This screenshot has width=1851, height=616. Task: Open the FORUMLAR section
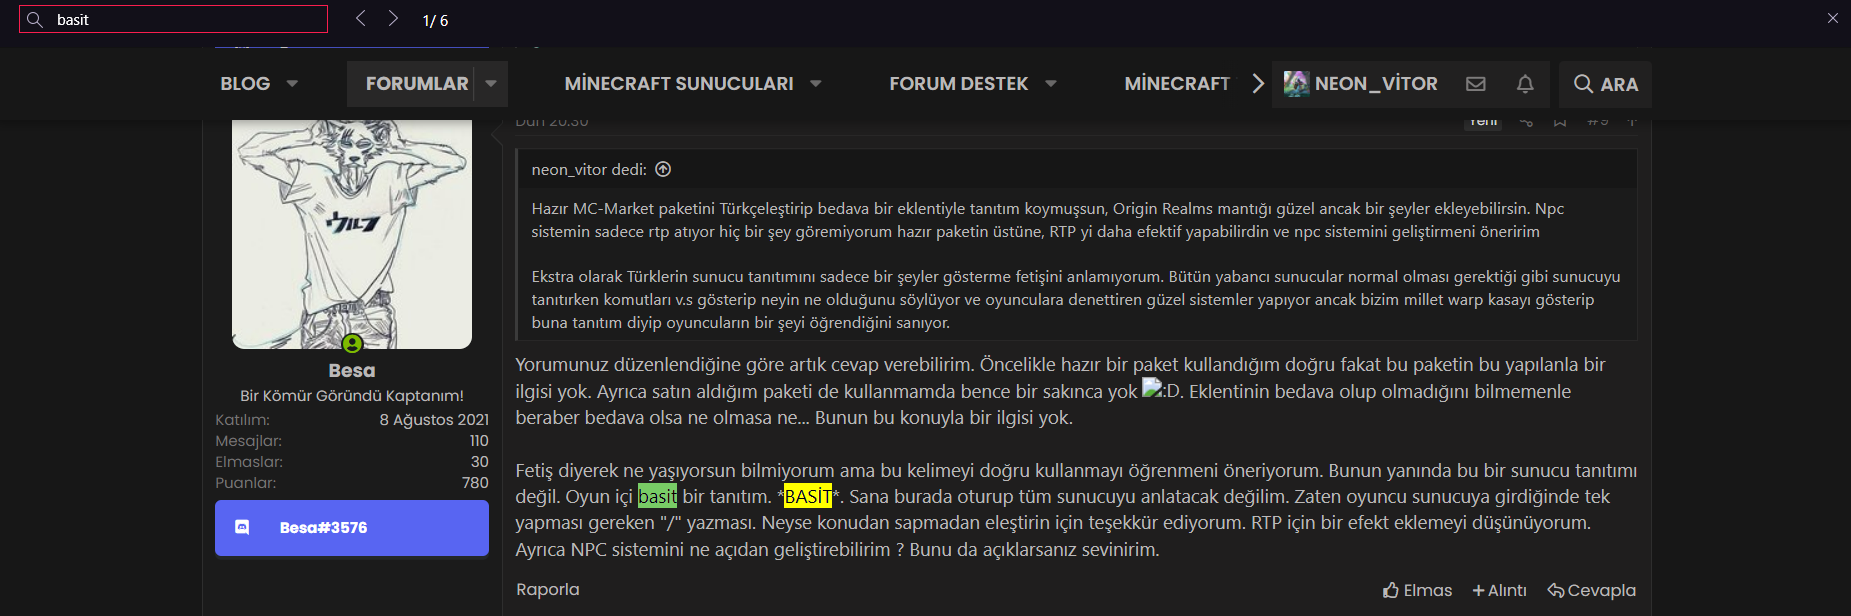click(417, 84)
